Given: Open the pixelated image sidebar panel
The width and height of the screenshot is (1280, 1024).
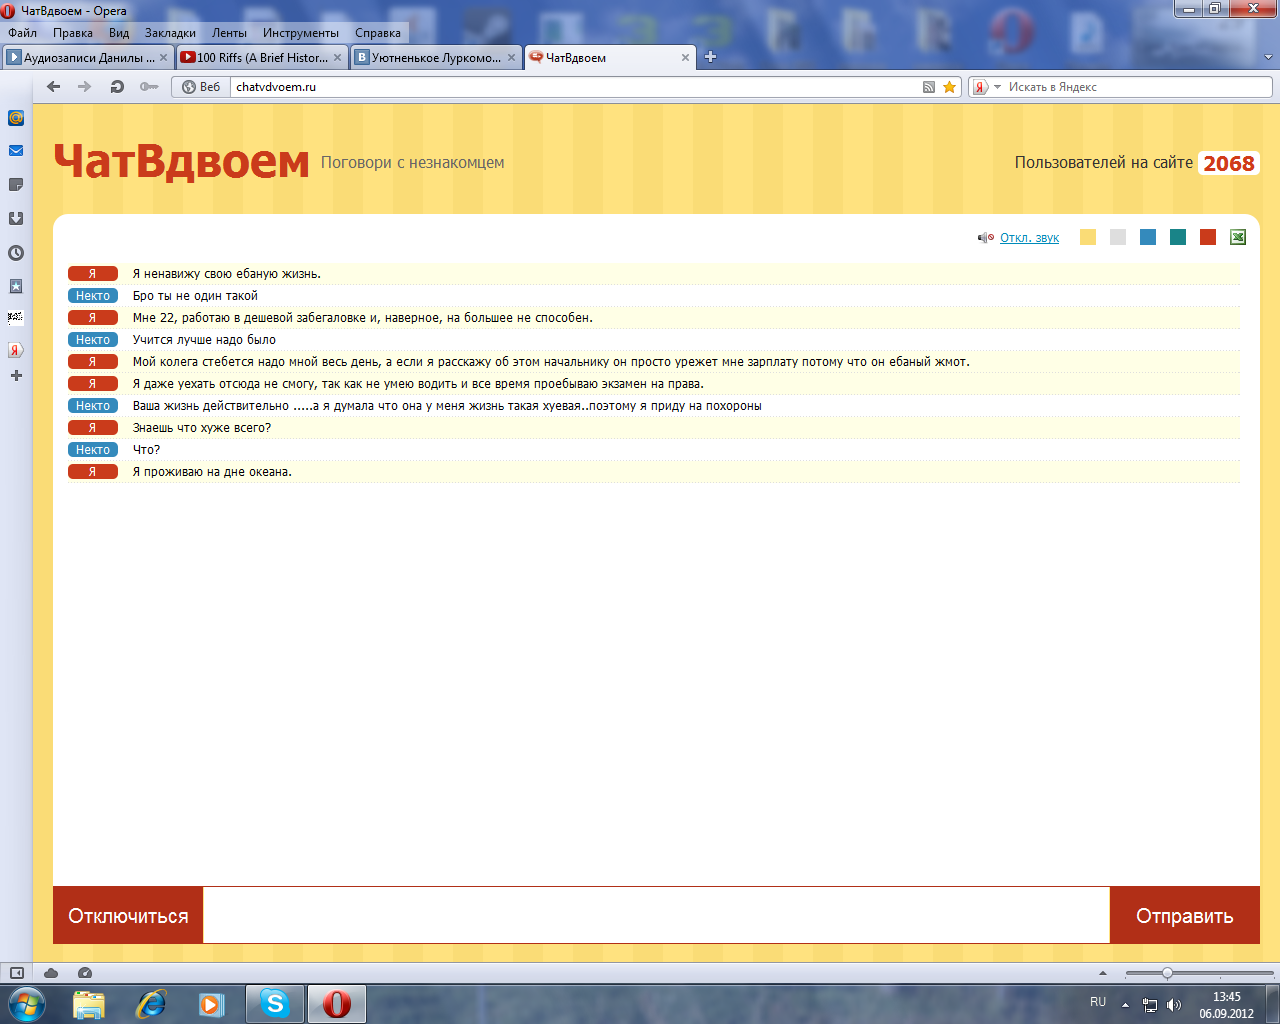Looking at the screenshot, I should [x=16, y=318].
